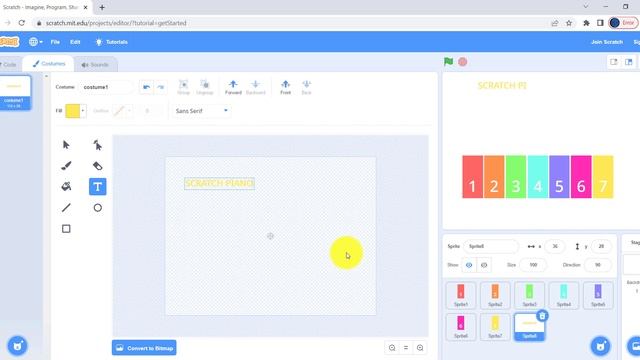Pick the Fill bucket tool
640x360 pixels.
tap(66, 187)
